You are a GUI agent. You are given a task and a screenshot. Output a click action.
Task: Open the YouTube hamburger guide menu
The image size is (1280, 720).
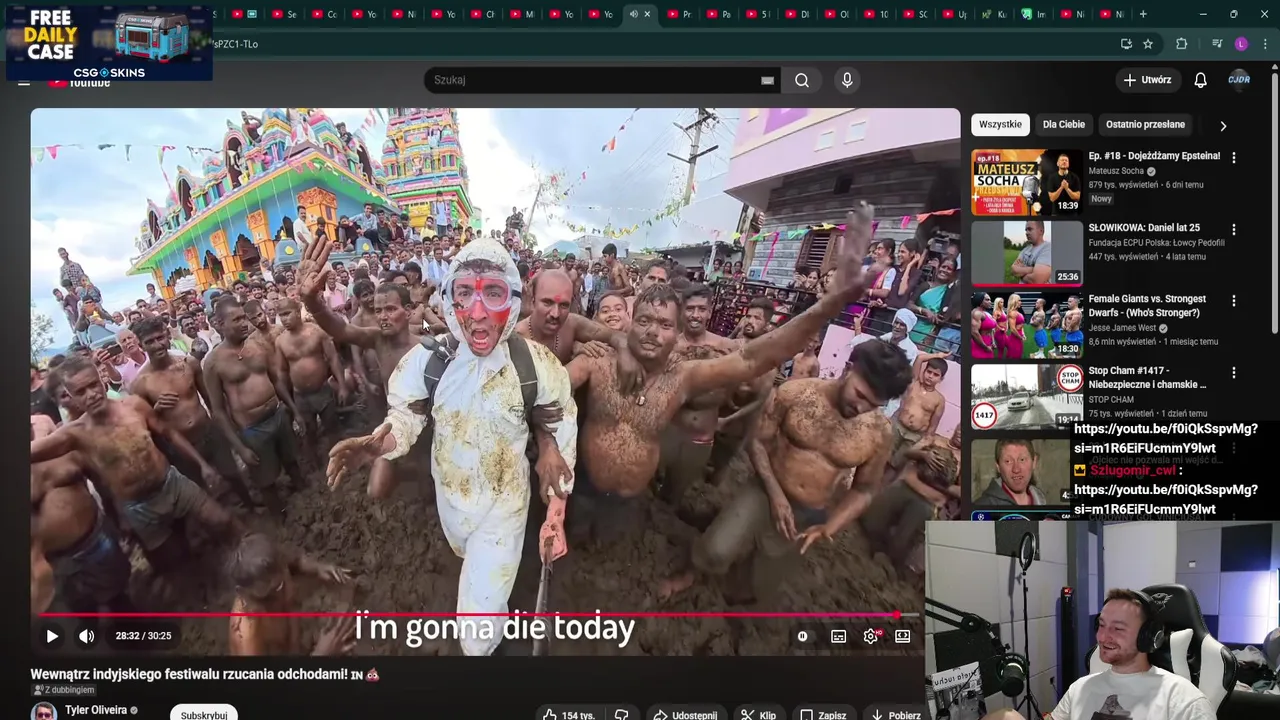pos(24,82)
